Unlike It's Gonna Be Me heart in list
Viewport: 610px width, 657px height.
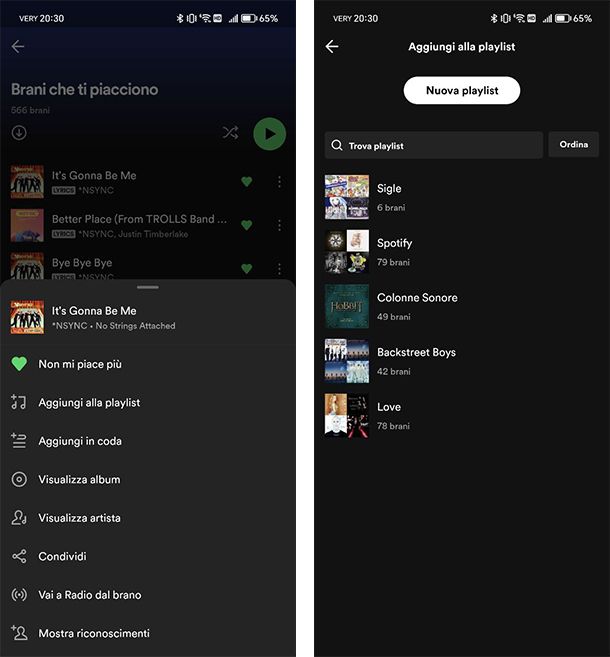(x=247, y=181)
